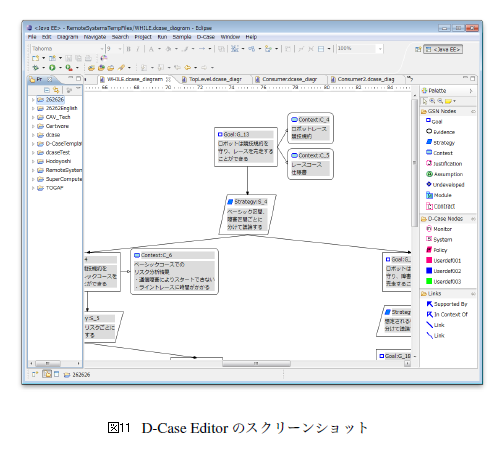The image size is (504, 452).
Task: Open the font size 9 dropdown
Action: [x=120, y=49]
